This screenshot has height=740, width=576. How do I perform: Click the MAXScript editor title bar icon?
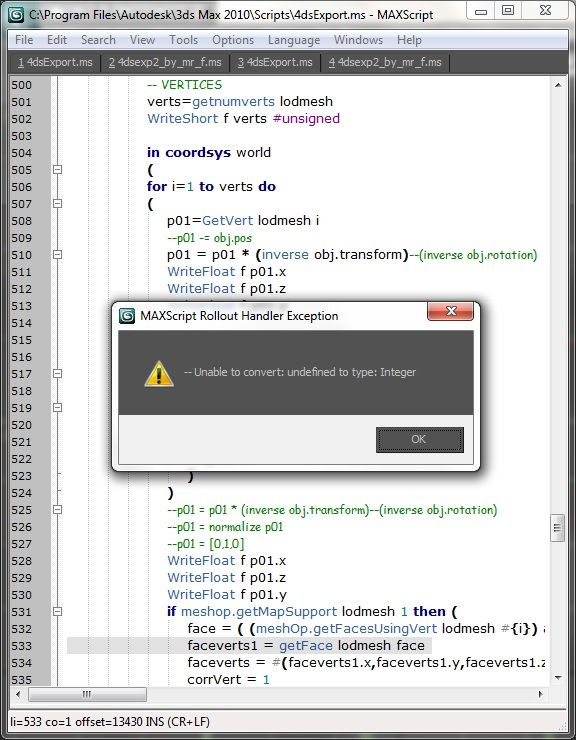16,15
